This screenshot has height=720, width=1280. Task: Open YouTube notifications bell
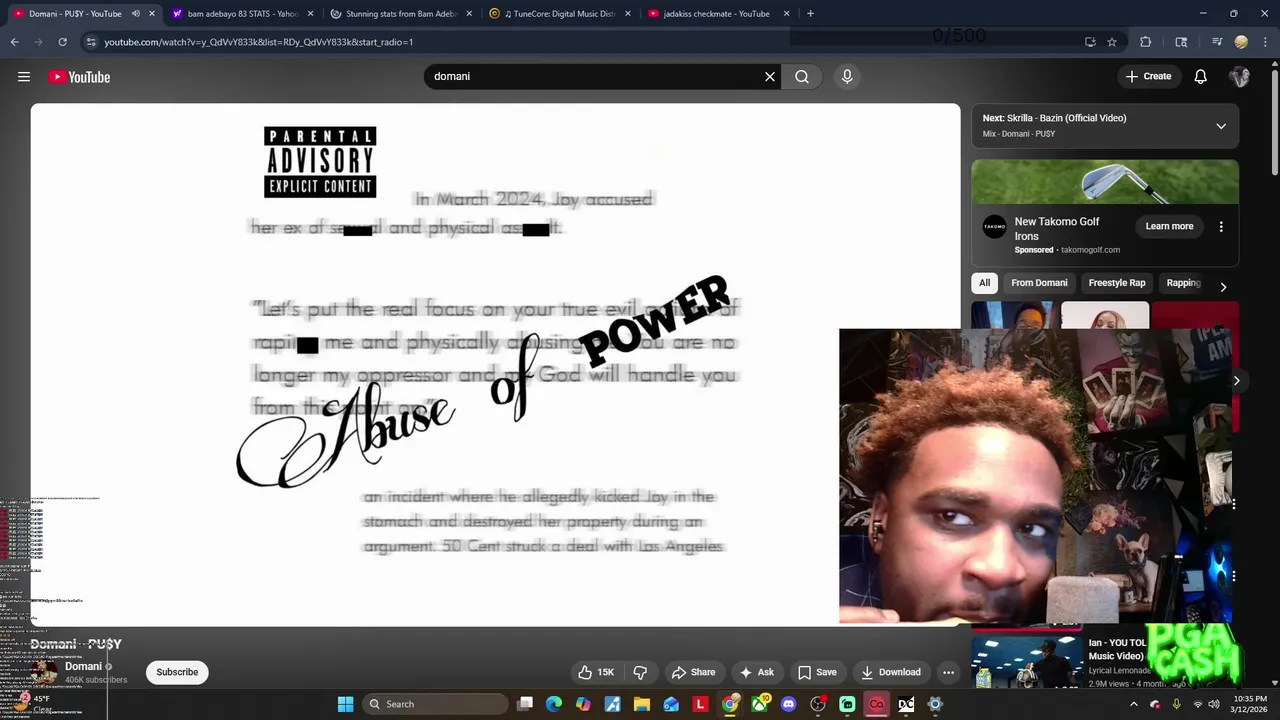1201,76
